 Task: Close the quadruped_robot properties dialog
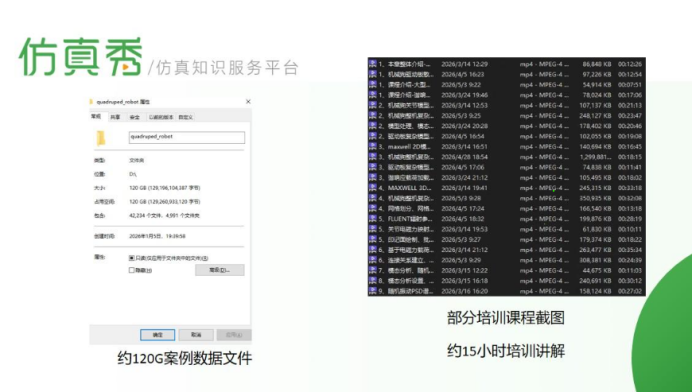(x=248, y=102)
